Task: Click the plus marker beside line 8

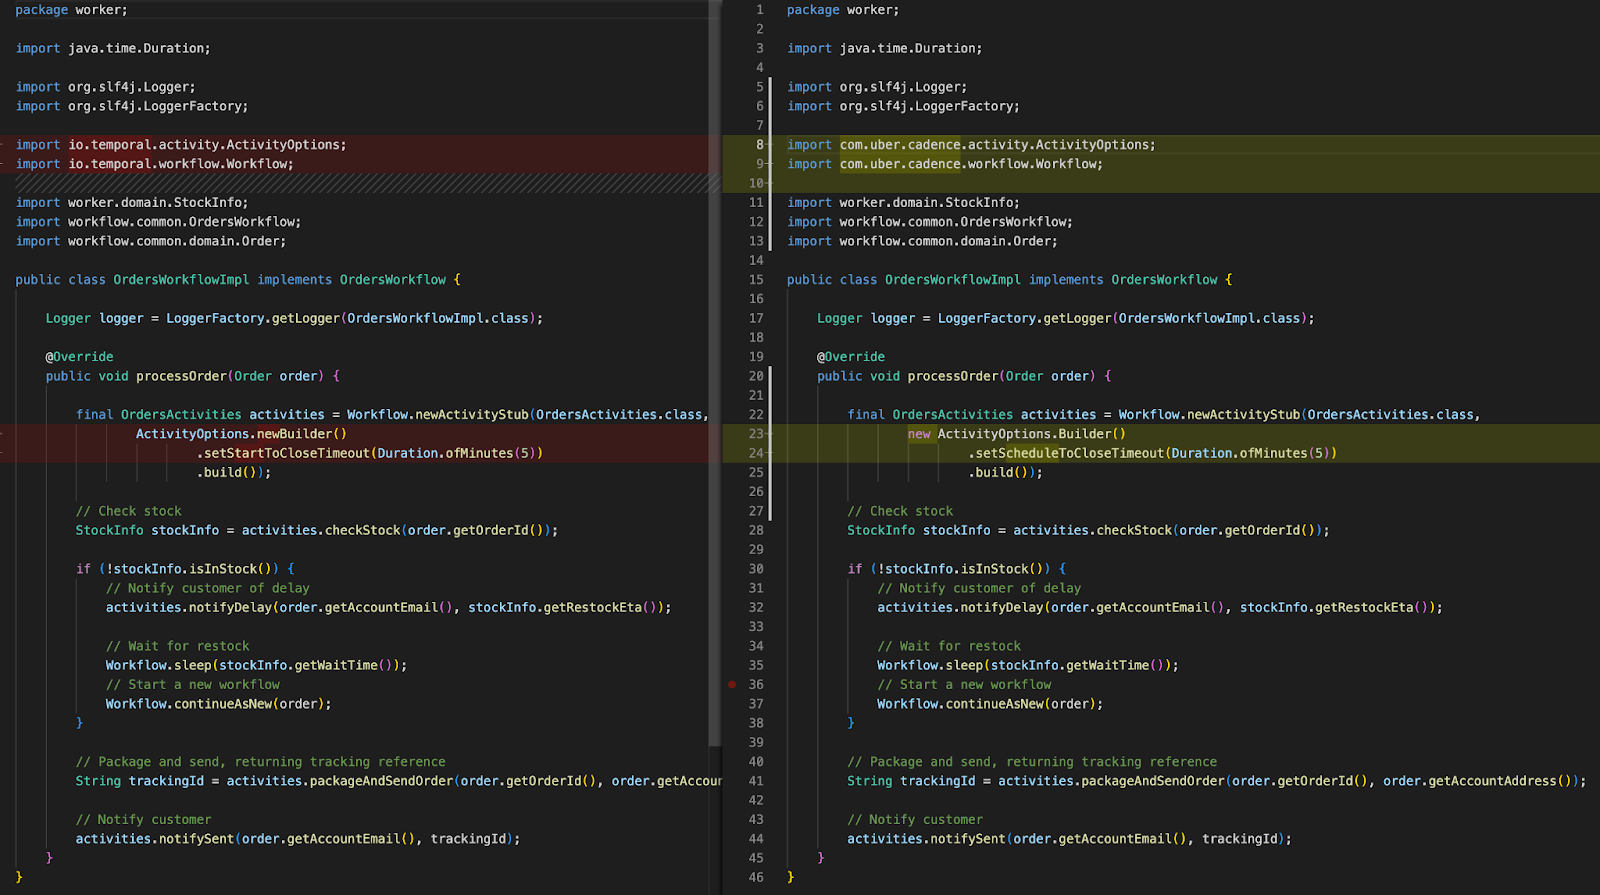Action: 768,145
